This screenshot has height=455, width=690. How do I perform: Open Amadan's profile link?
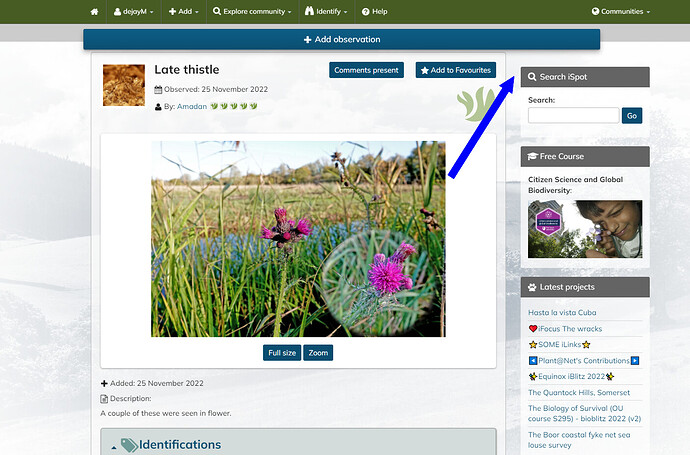[x=192, y=106]
